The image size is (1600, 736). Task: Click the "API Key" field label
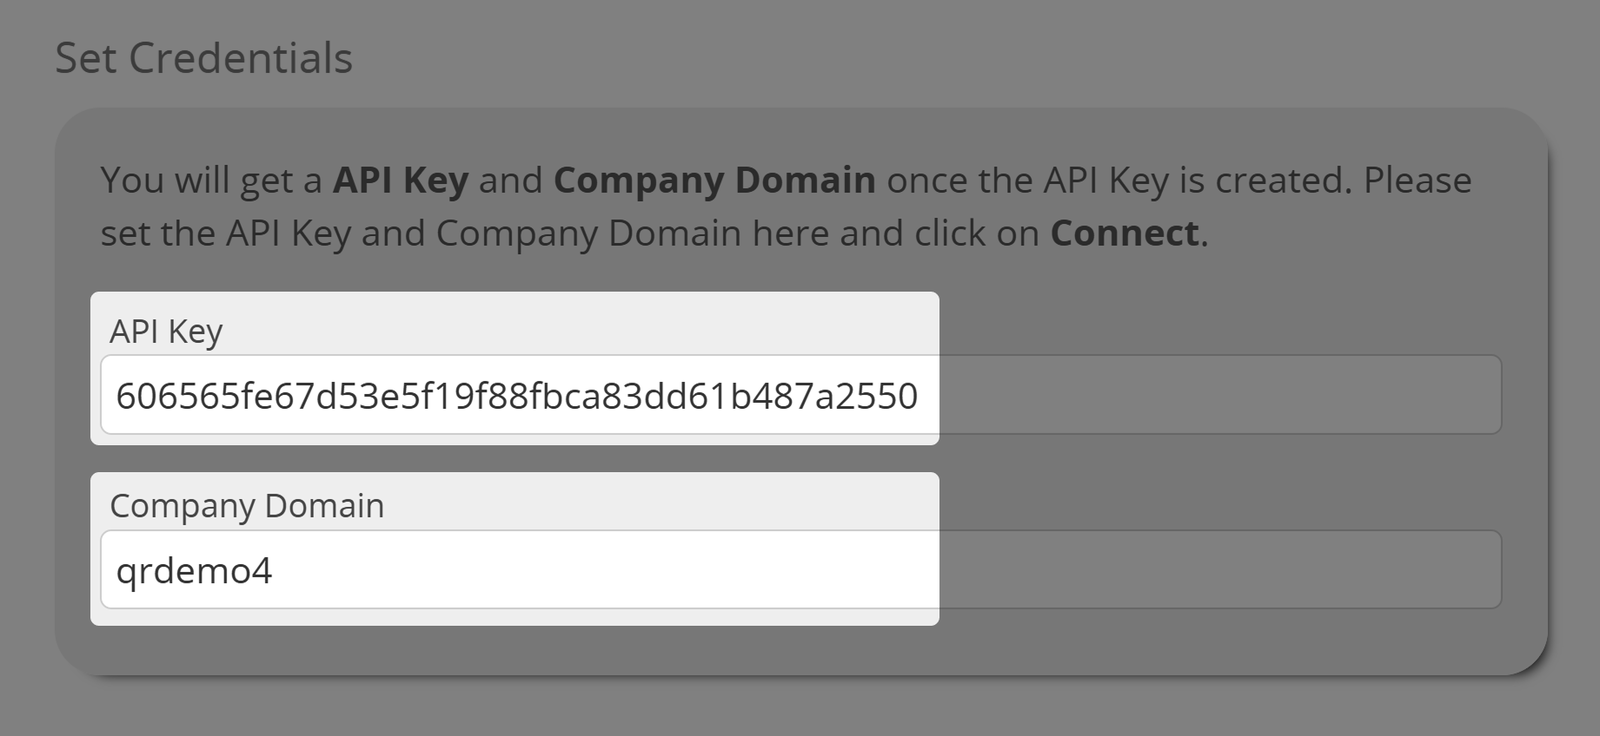coord(166,331)
